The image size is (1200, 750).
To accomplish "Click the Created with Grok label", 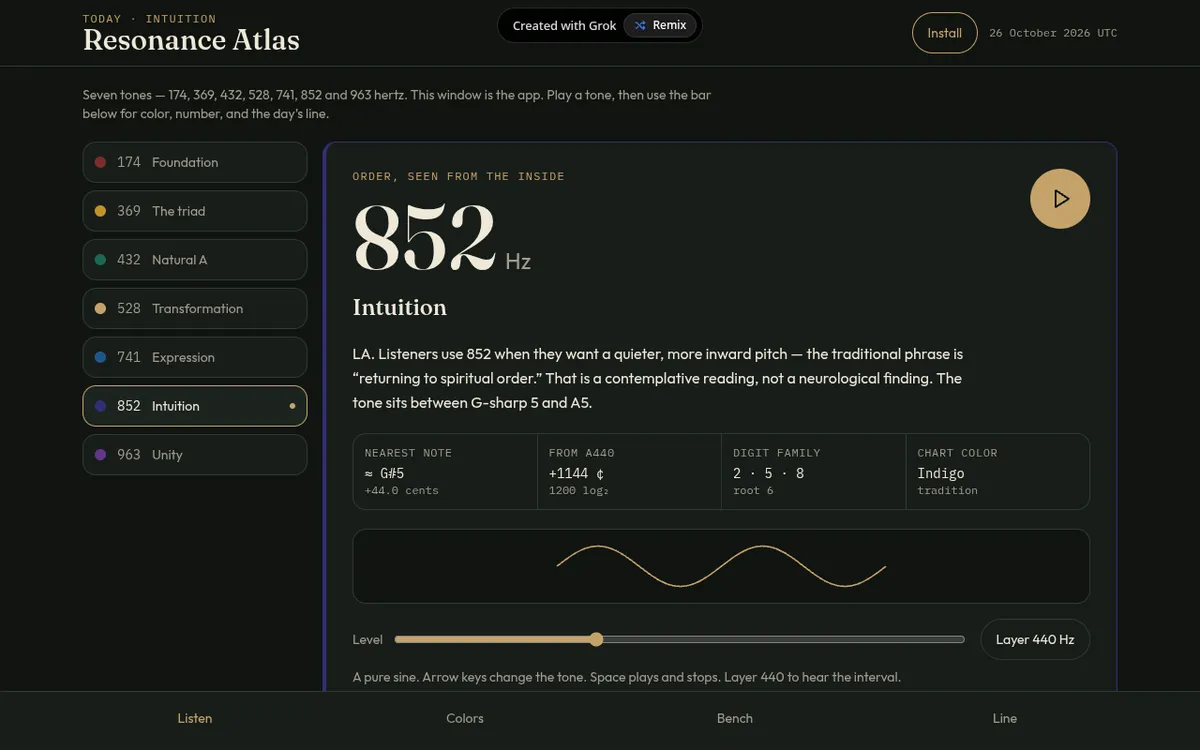I will [x=564, y=26].
